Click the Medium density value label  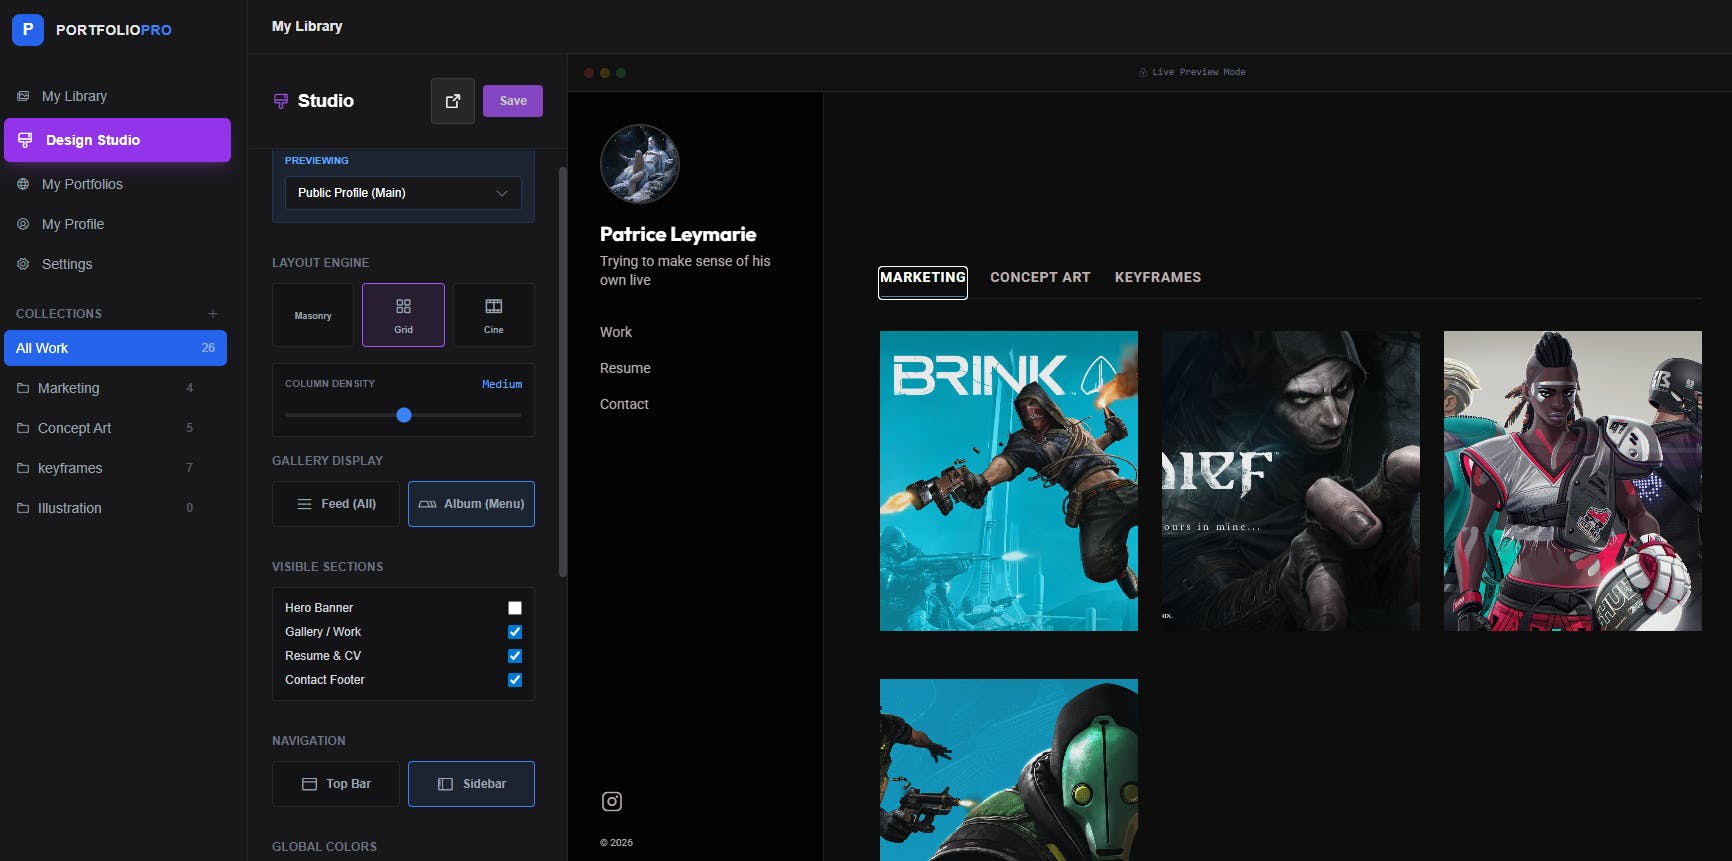point(502,384)
